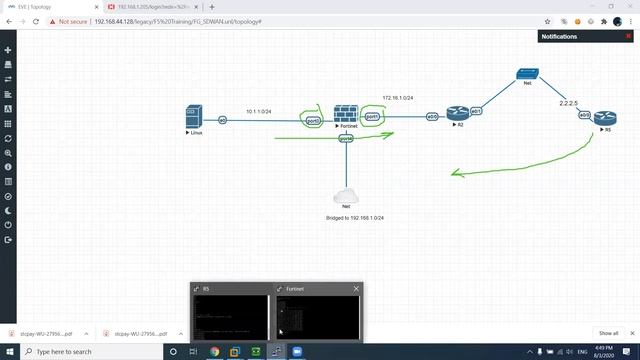Go back in browser history
This screenshot has width=640, height=360.
coord(9,22)
